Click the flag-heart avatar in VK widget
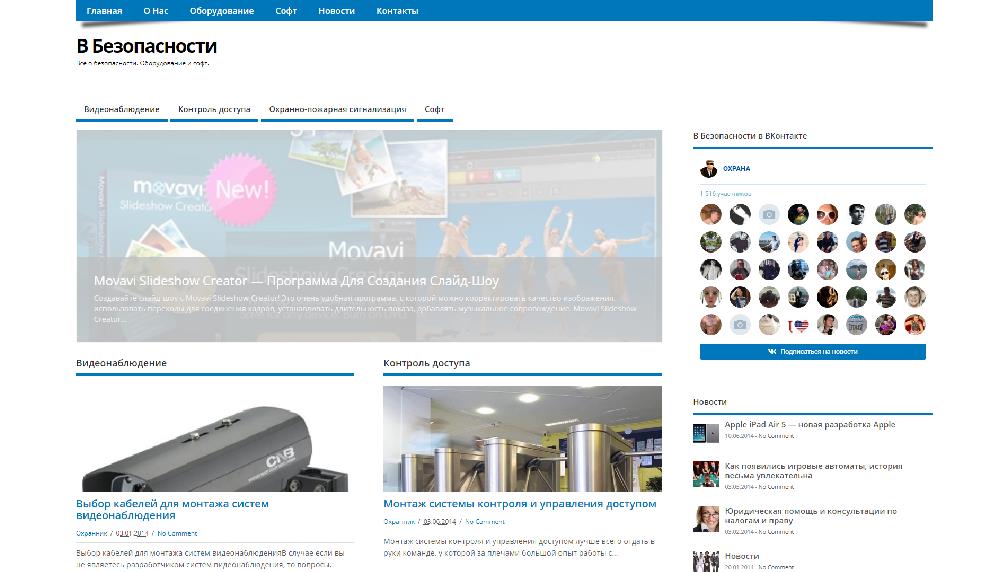This screenshot has width=1007, height=572. 798,325
